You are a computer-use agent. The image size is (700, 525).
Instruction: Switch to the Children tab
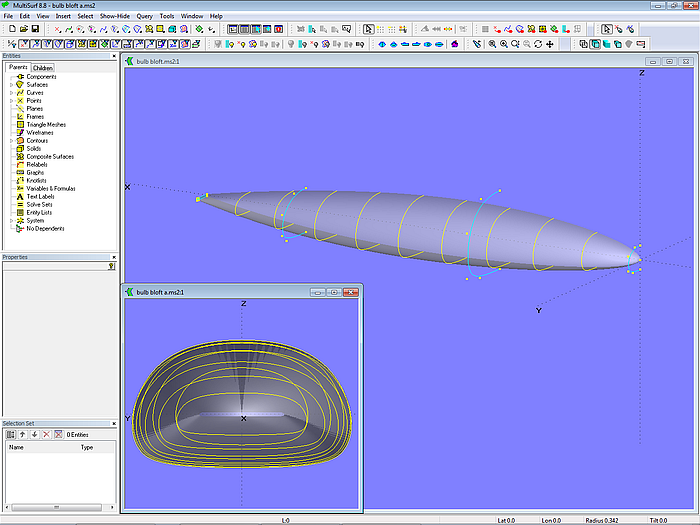click(43, 68)
